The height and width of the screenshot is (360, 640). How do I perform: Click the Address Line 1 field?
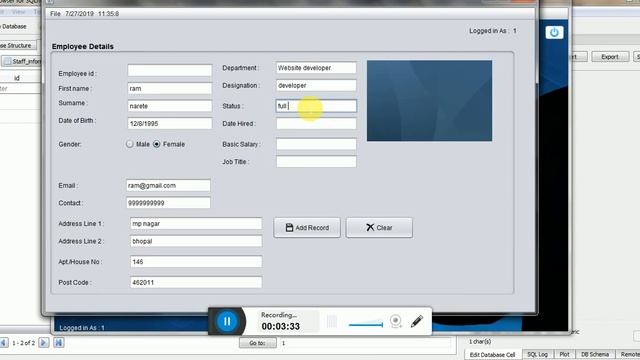tap(196, 224)
